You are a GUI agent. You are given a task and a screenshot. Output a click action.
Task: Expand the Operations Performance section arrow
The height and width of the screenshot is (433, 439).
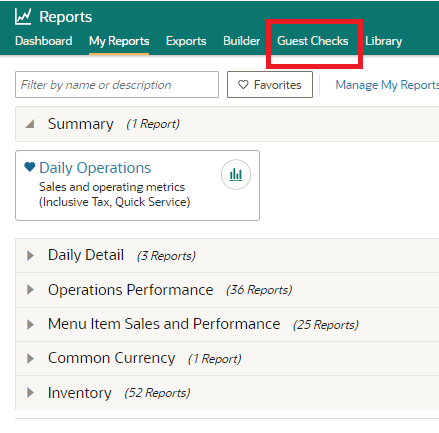coord(30,290)
